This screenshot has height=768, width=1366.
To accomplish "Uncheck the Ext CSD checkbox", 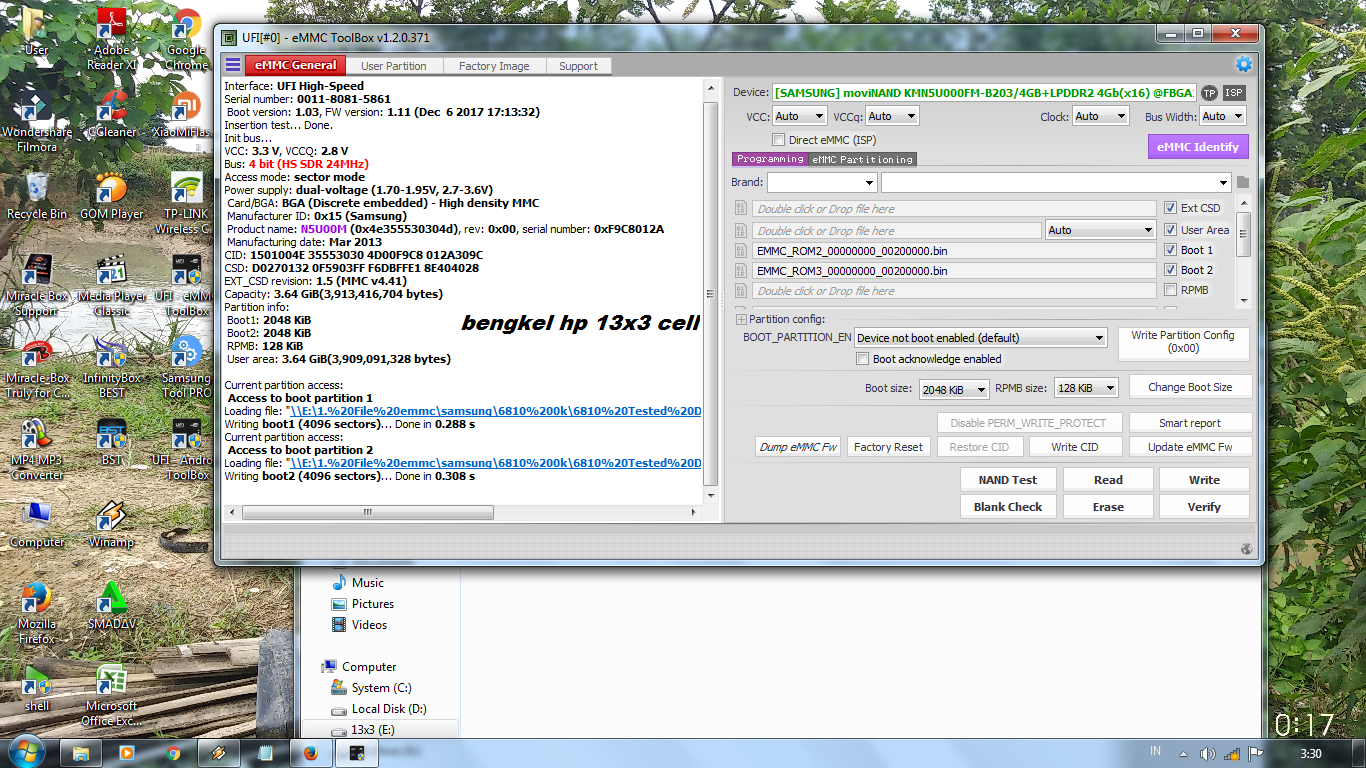I will tap(1170, 208).
